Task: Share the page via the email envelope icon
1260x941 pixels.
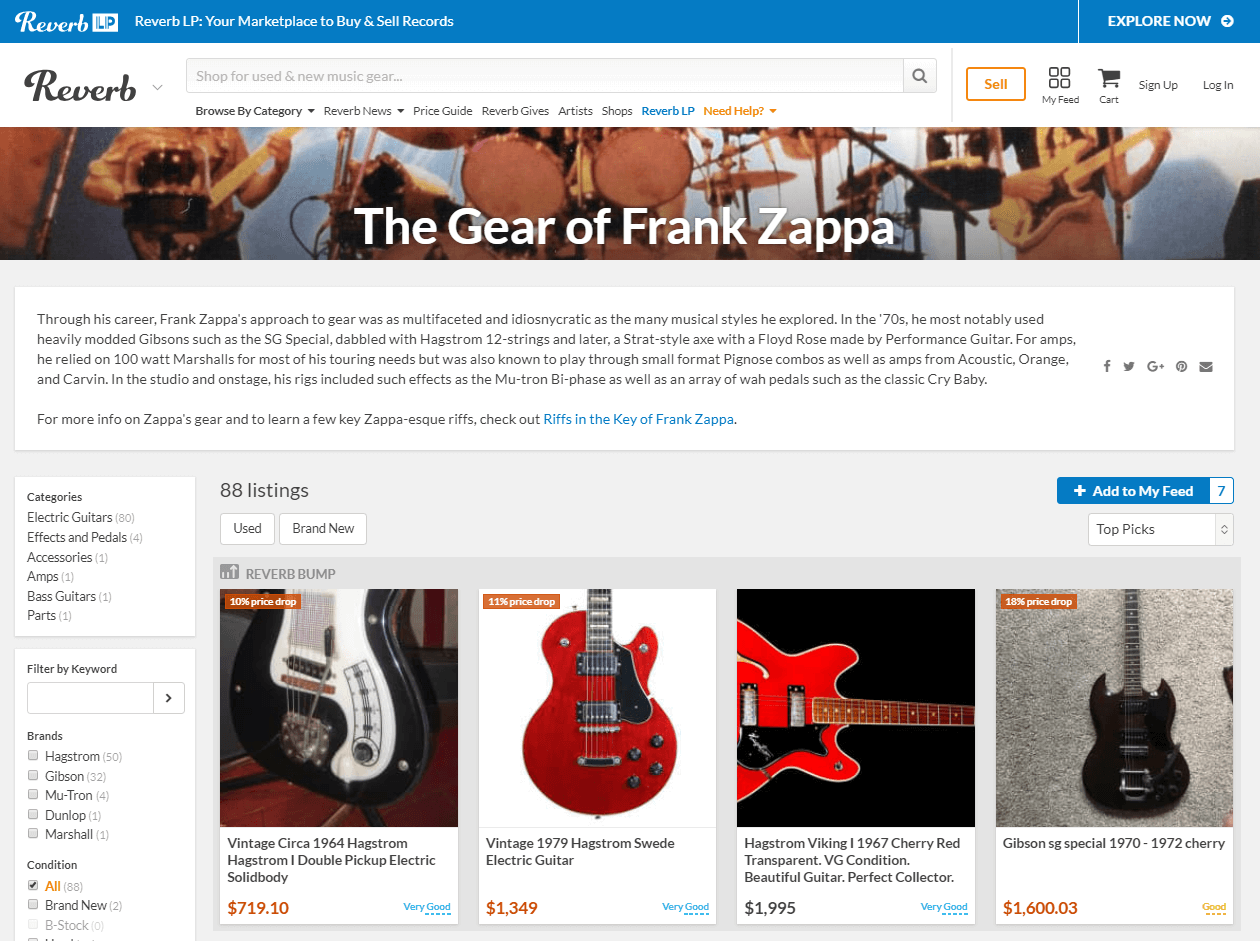Action: (x=1206, y=366)
